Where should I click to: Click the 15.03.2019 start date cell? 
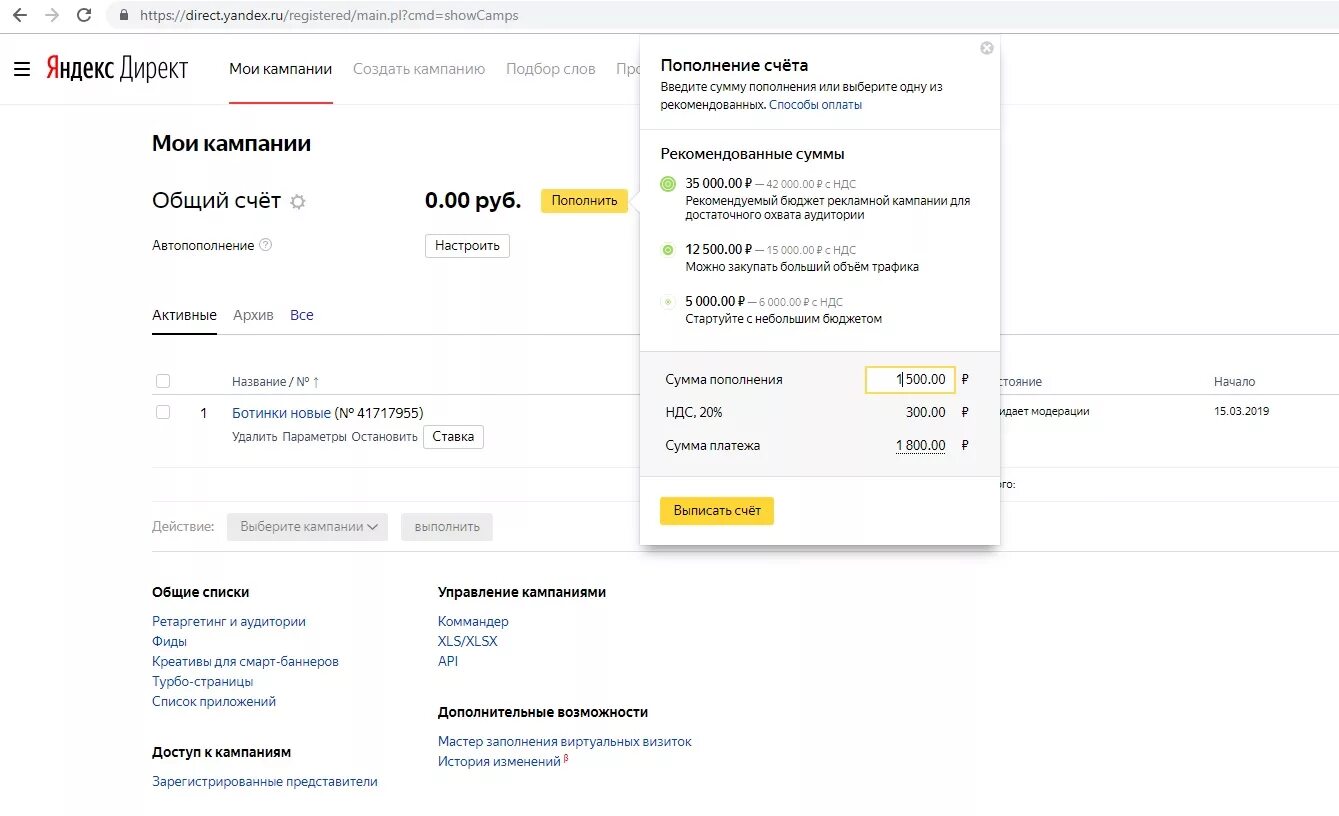click(1241, 411)
